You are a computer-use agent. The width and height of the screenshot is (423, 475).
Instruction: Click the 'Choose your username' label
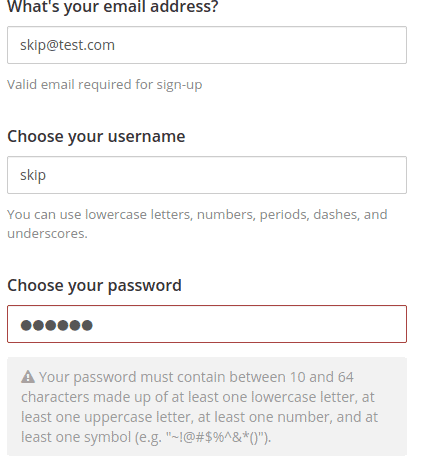coord(96,136)
